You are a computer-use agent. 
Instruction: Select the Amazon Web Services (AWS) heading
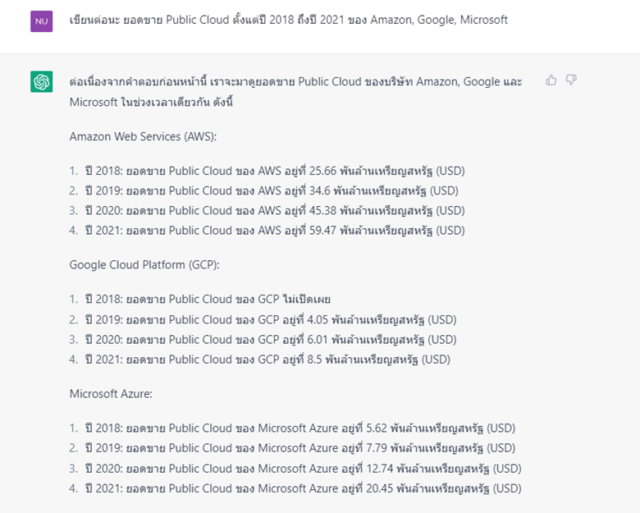tap(143, 136)
